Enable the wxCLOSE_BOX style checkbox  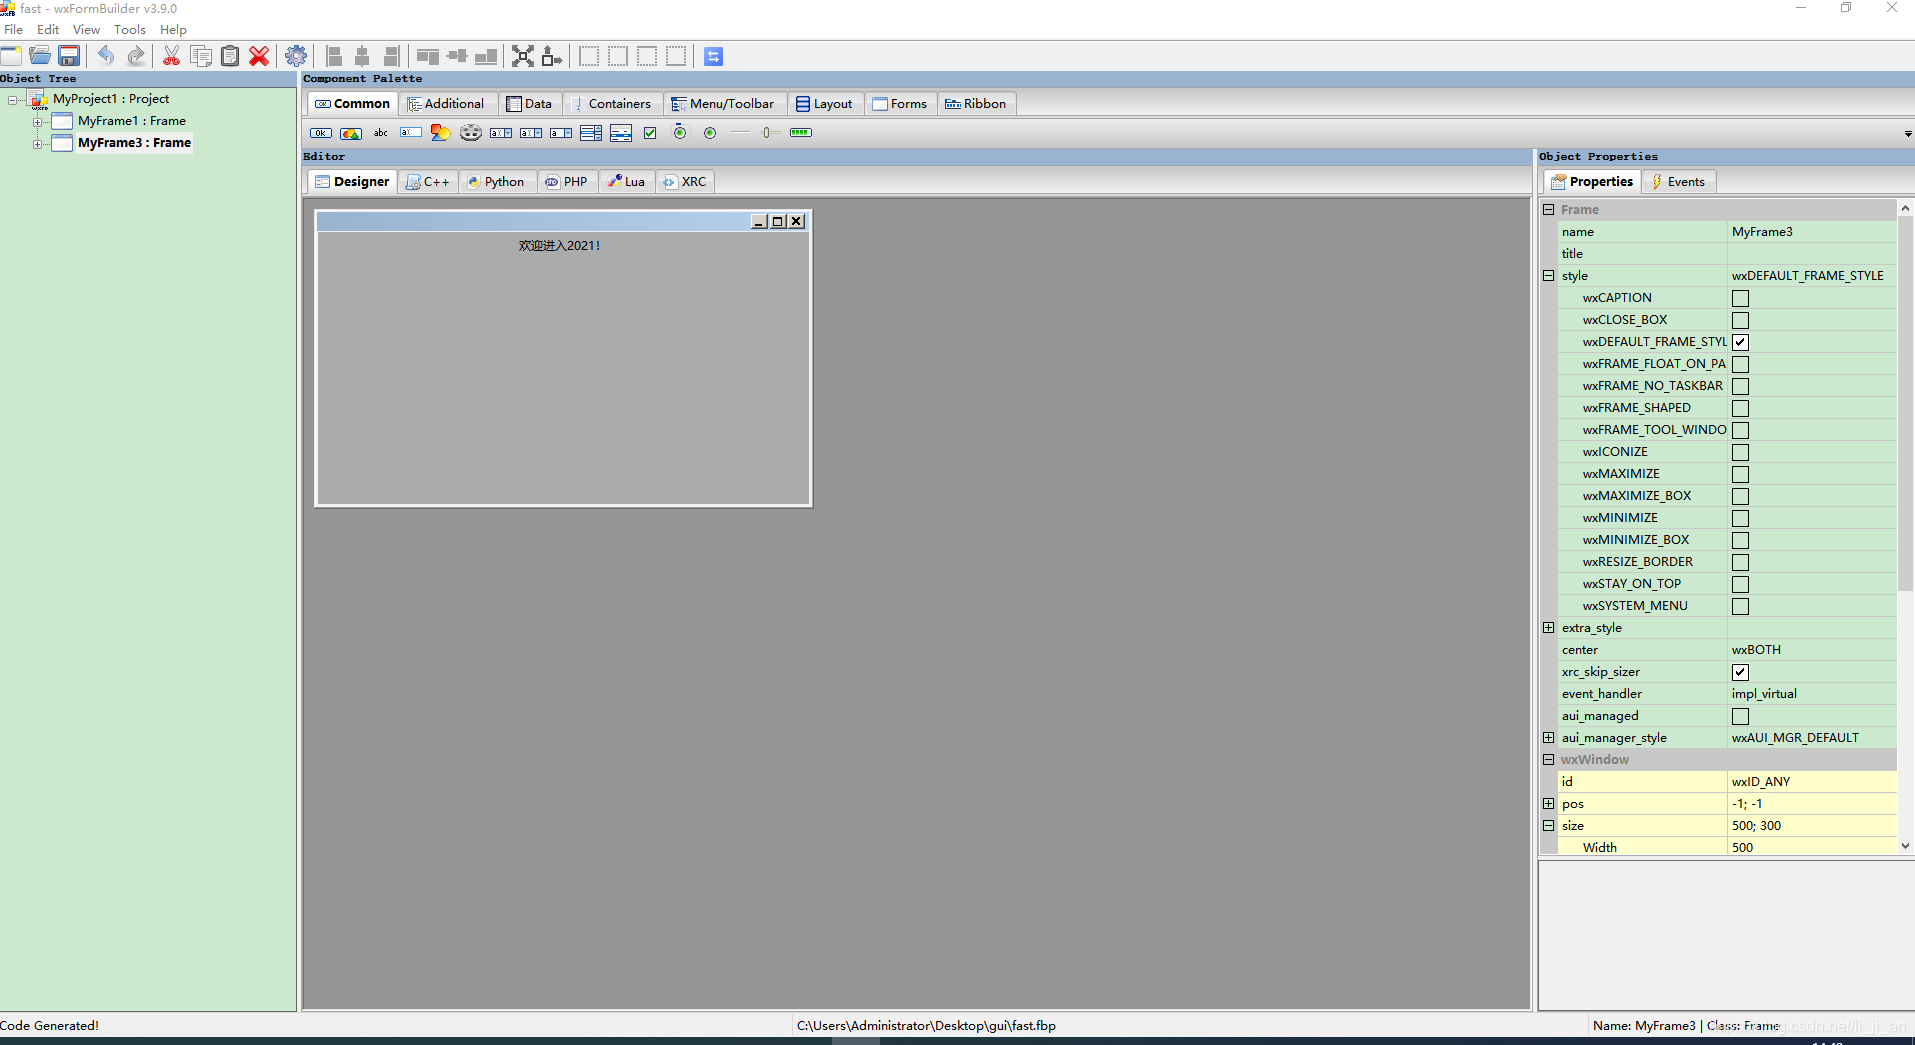click(x=1740, y=320)
